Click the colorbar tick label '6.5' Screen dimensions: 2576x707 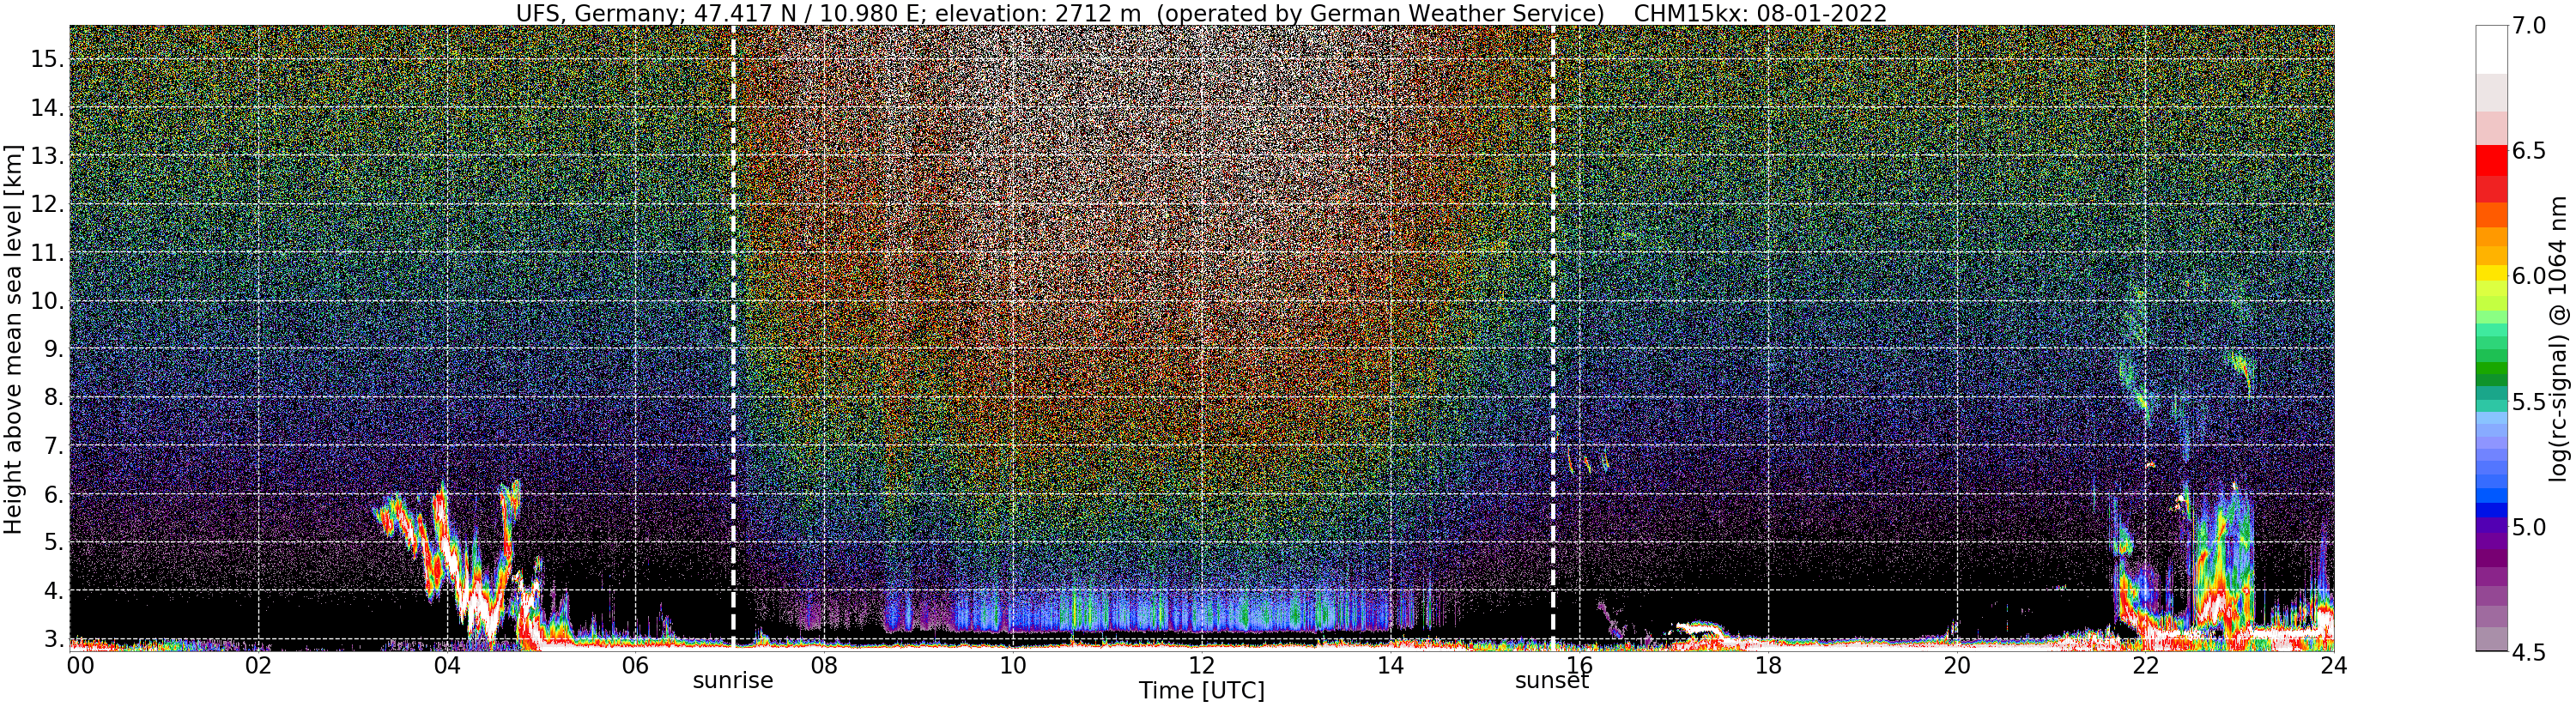click(x=2530, y=151)
